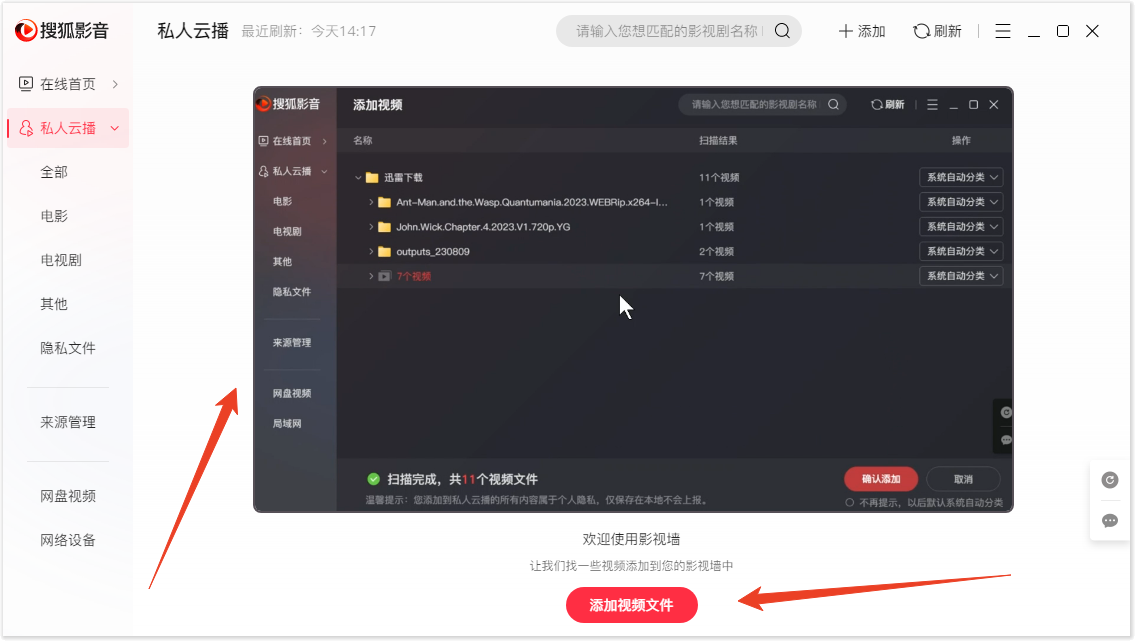Click the red 添加视频文件 button

[631, 605]
